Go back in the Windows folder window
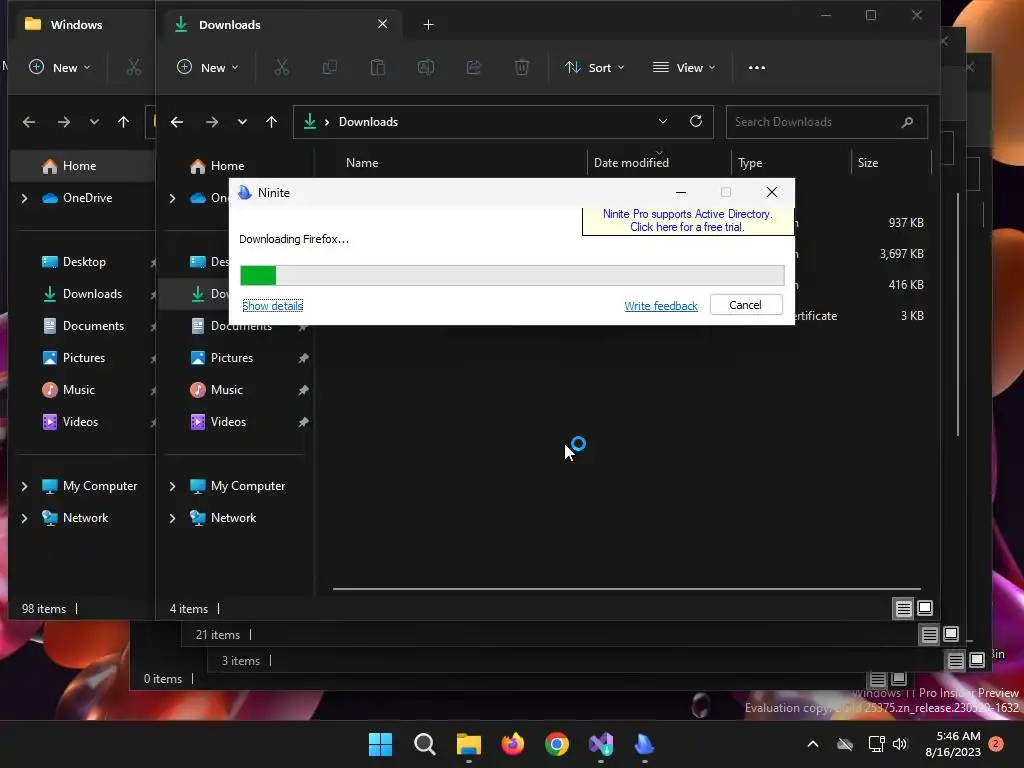Screen dimensions: 1024x768 coord(29,122)
